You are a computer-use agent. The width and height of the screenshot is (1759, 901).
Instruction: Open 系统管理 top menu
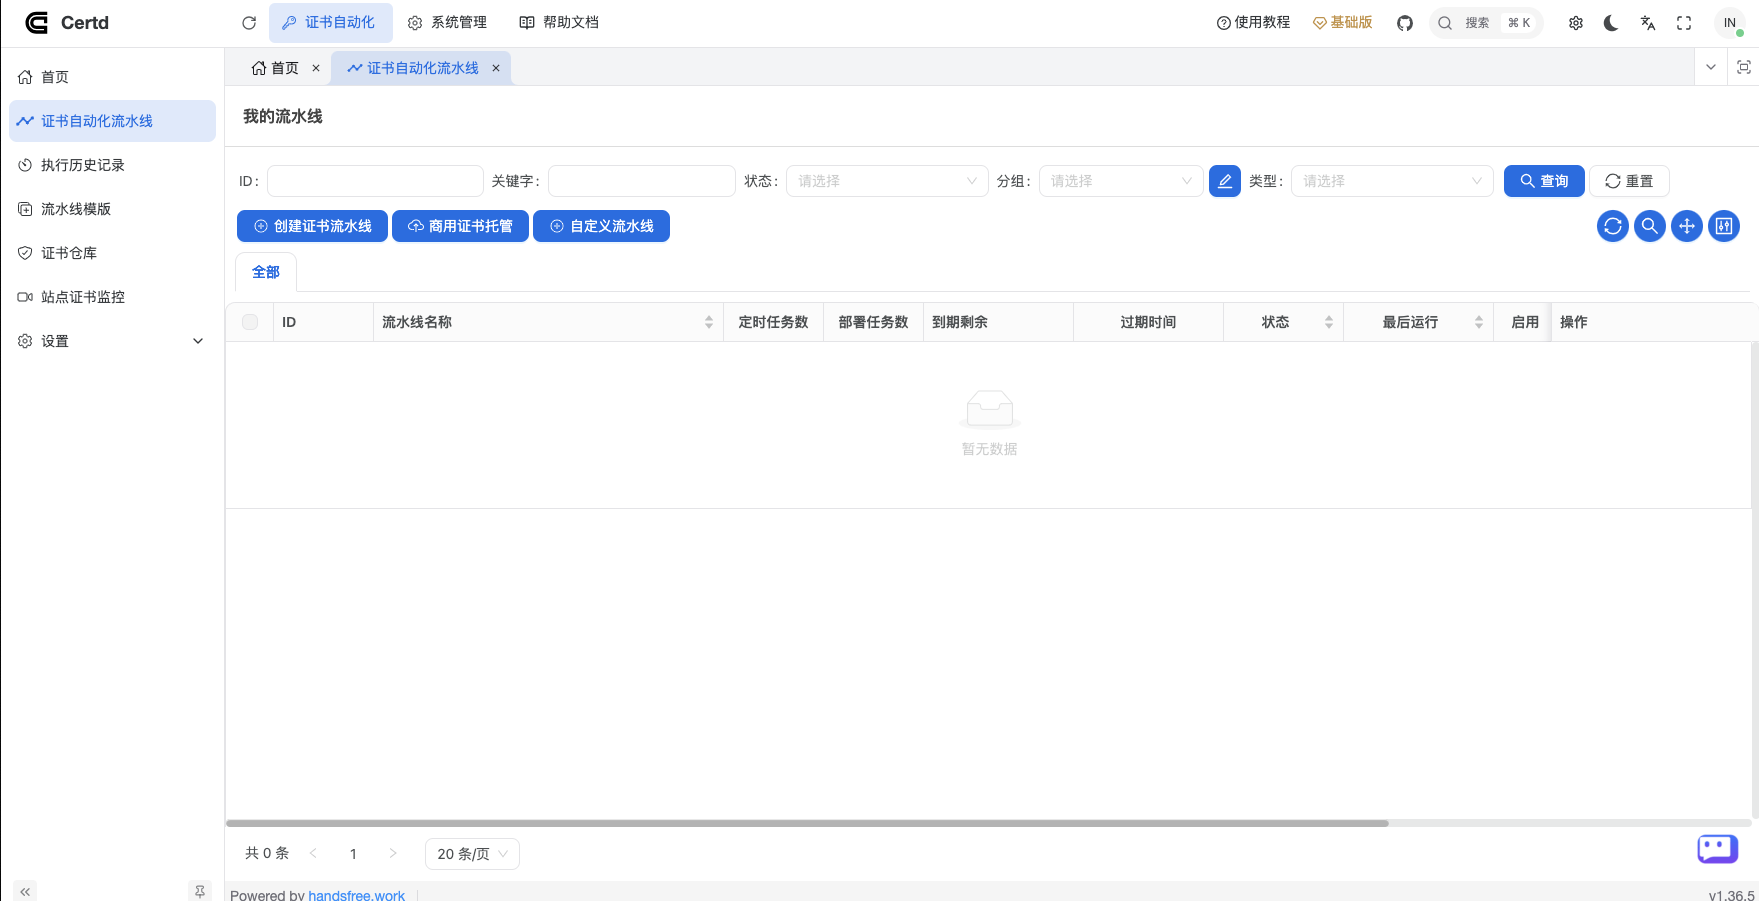pyautogui.click(x=447, y=23)
